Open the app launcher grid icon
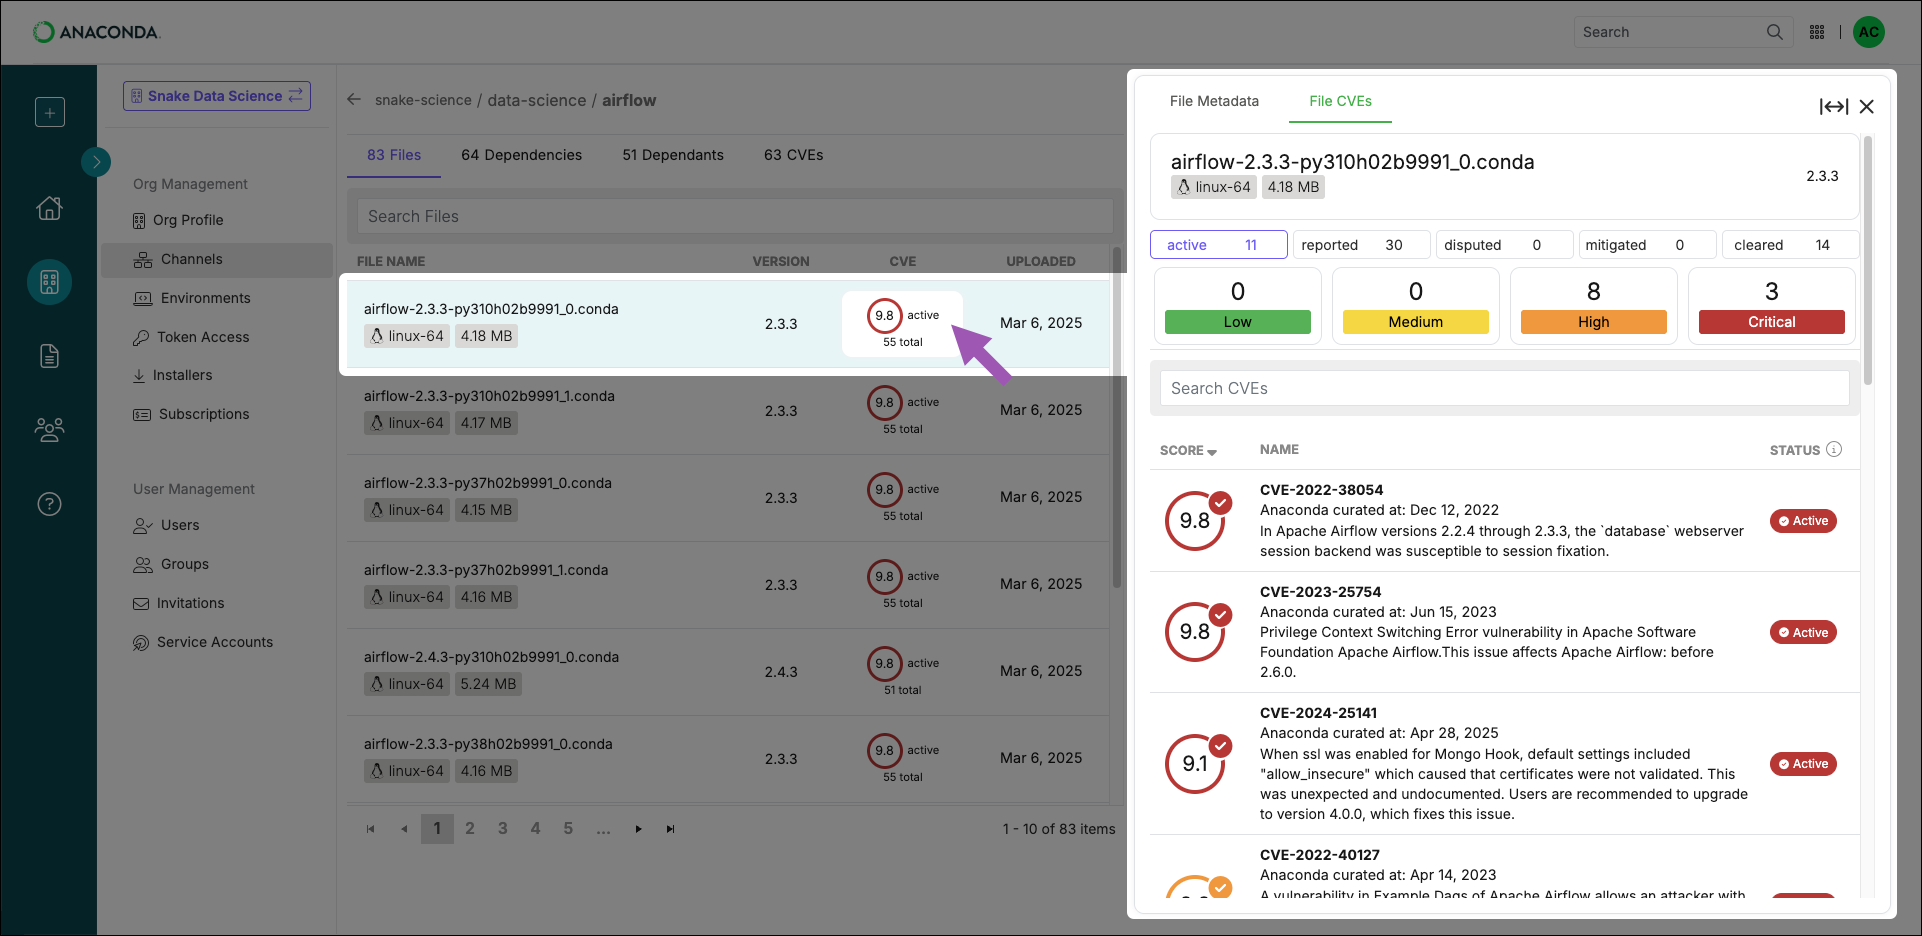This screenshot has width=1922, height=936. coord(1817,32)
